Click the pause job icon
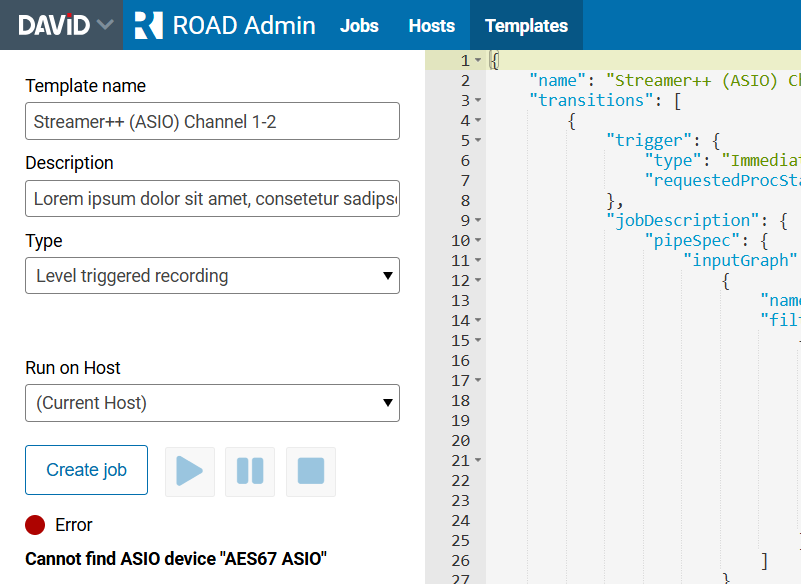This screenshot has height=584, width=801. (250, 471)
